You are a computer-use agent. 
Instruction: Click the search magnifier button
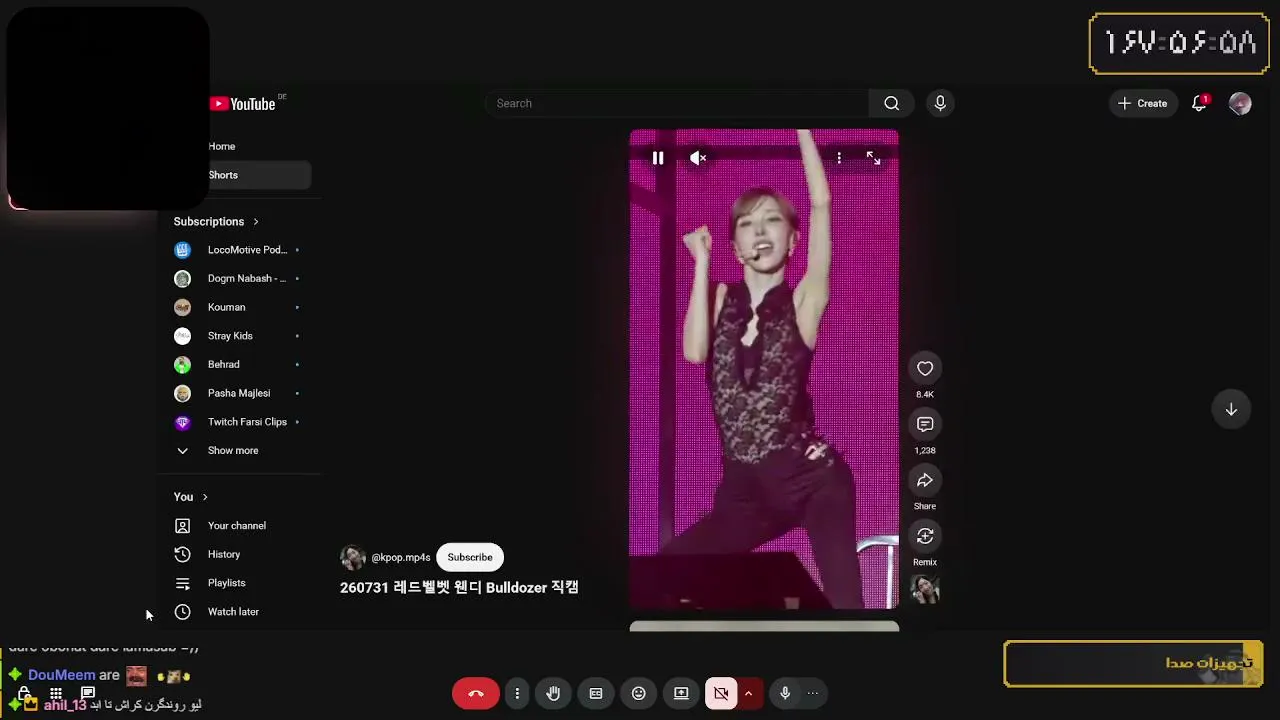click(892, 103)
